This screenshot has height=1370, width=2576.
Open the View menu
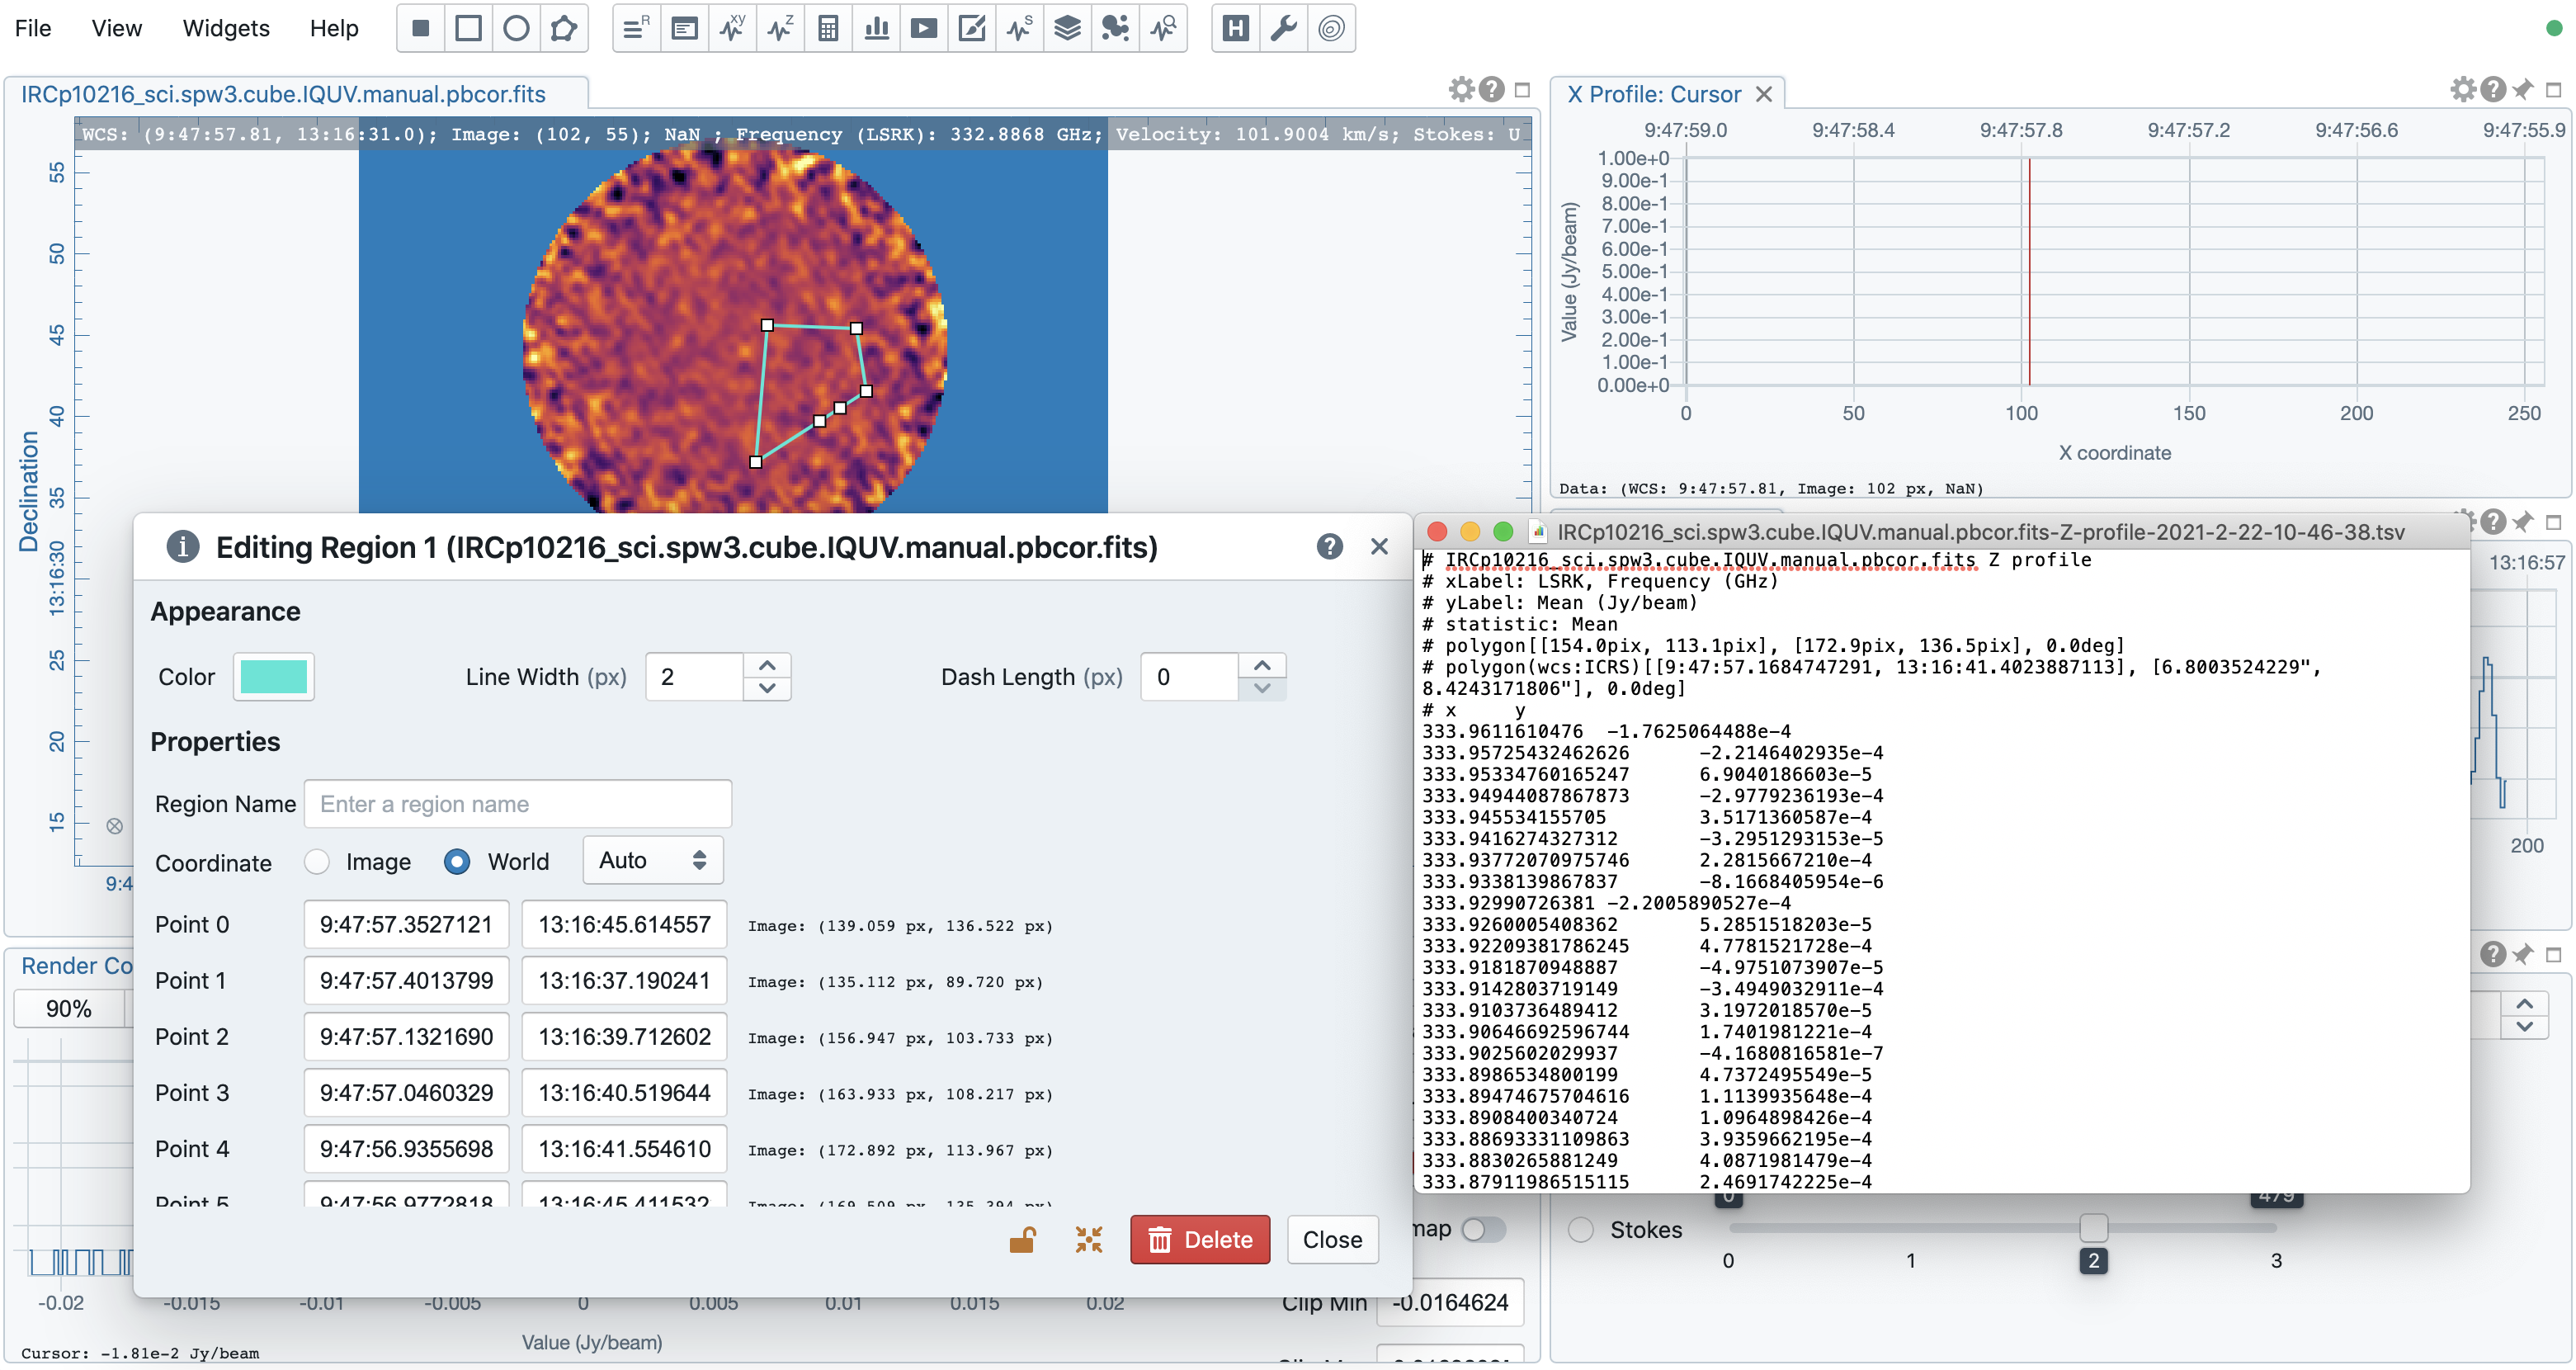116,28
